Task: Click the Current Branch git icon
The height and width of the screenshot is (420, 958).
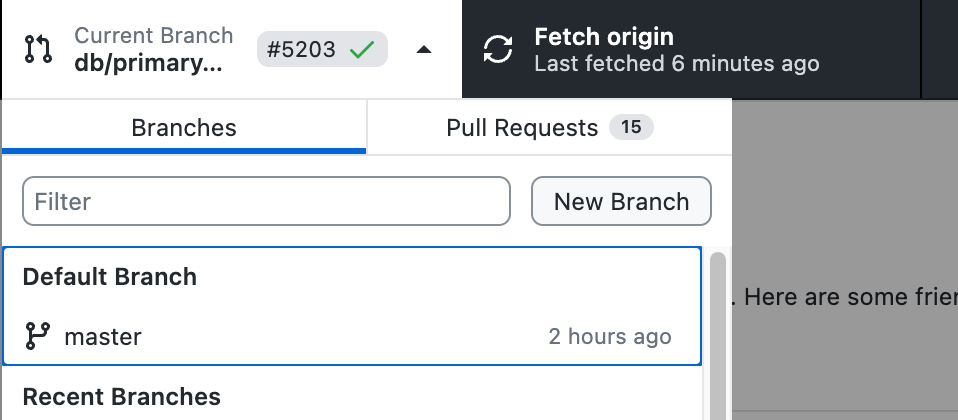Action: [38, 49]
